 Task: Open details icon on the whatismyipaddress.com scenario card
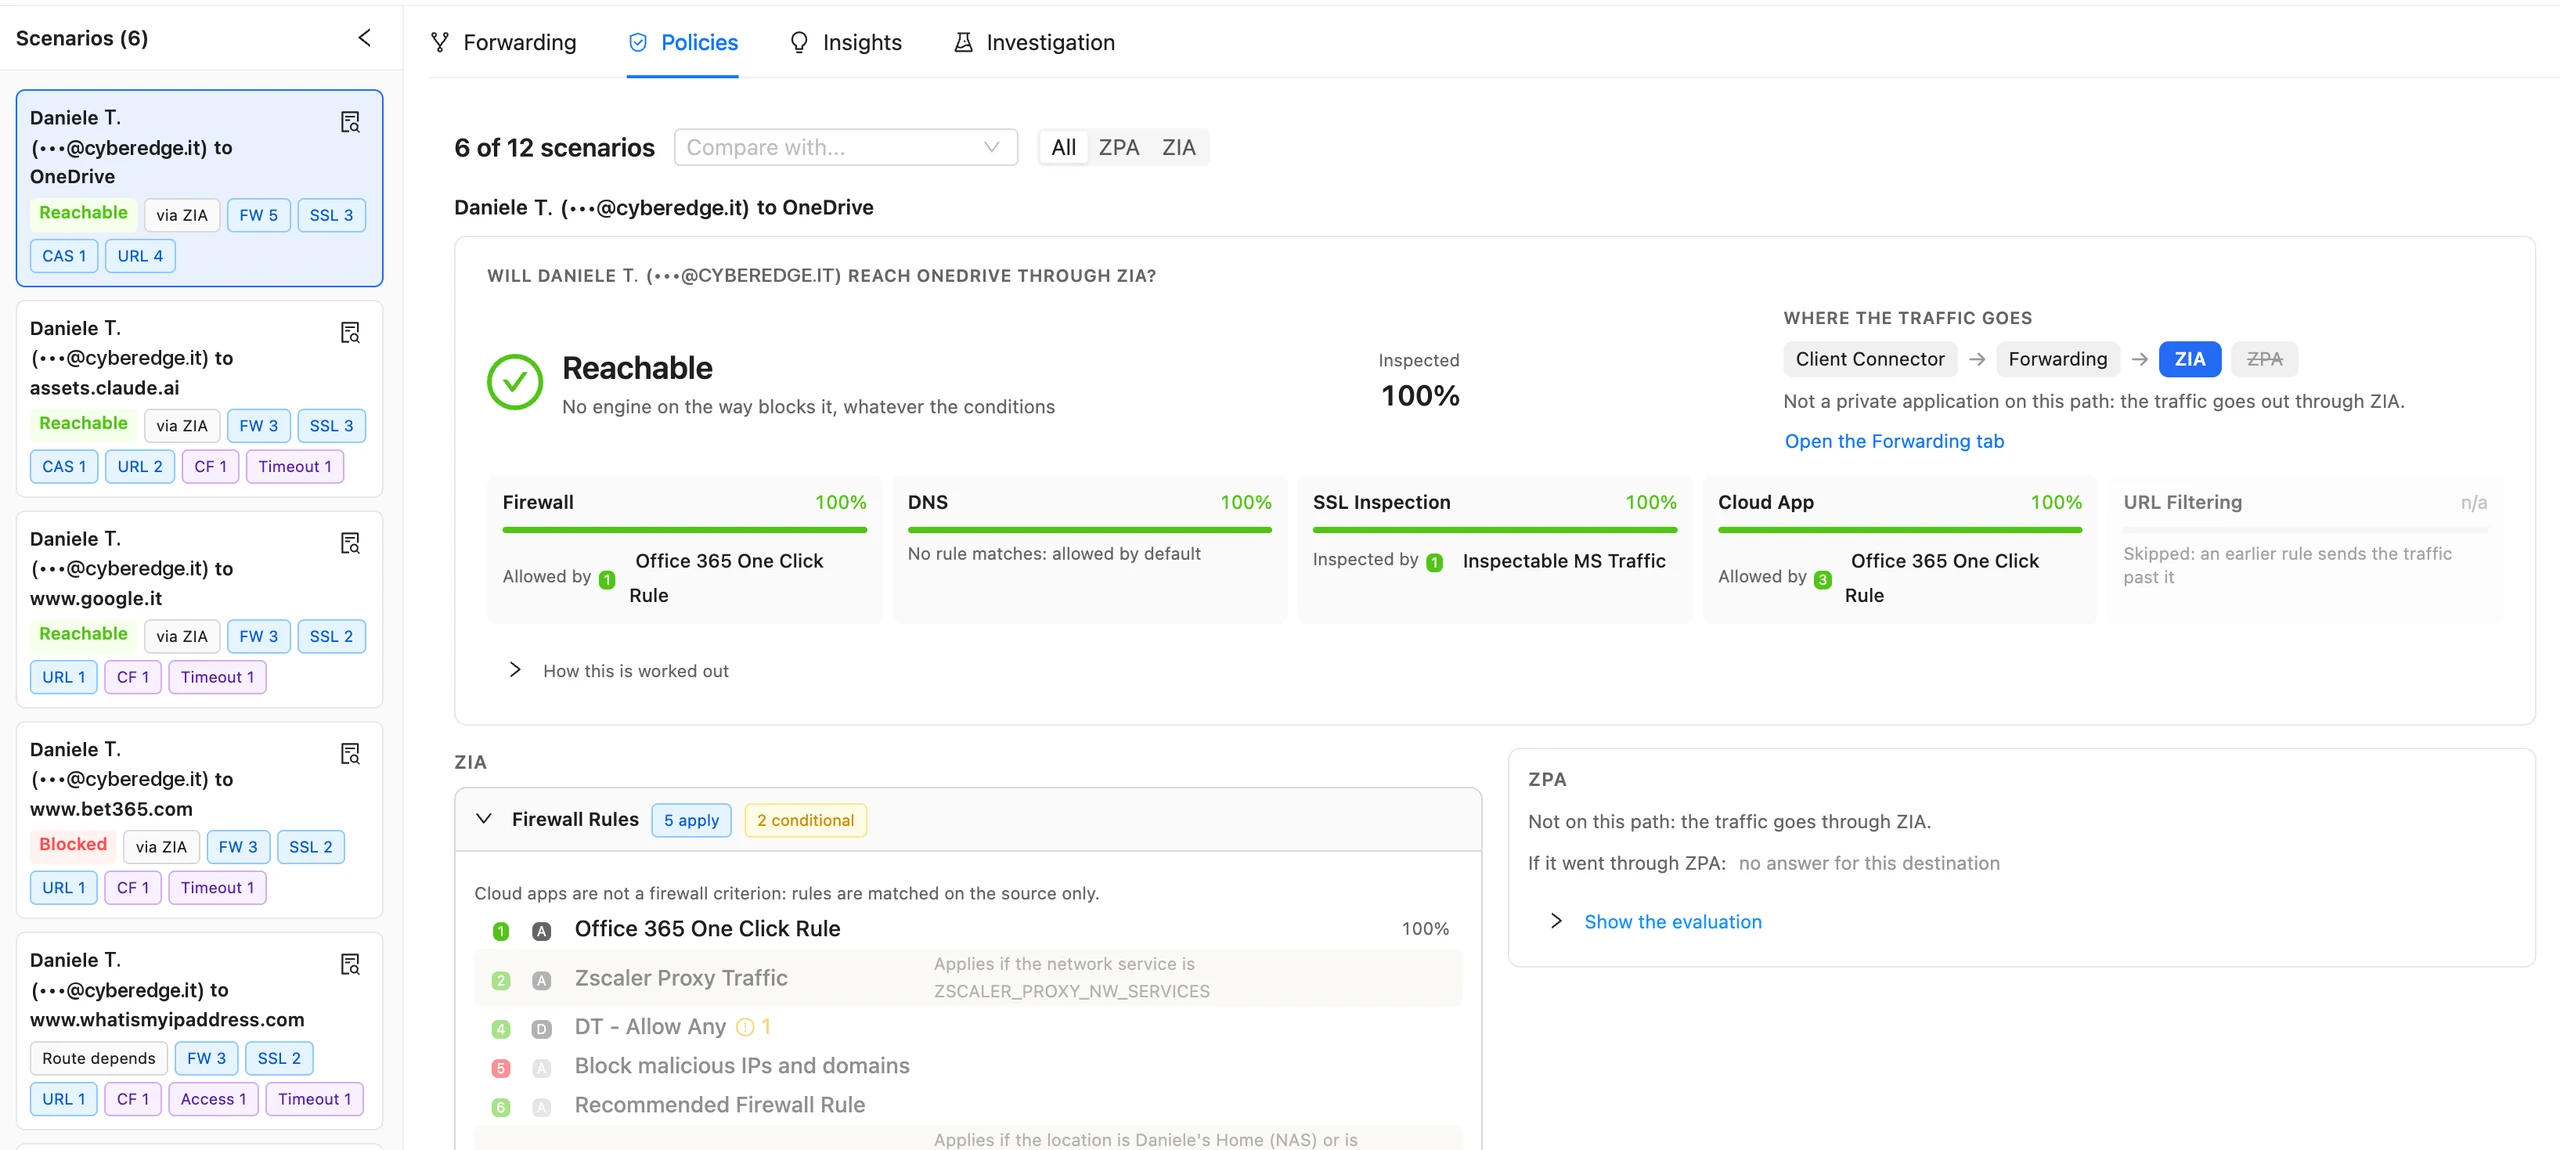350,964
